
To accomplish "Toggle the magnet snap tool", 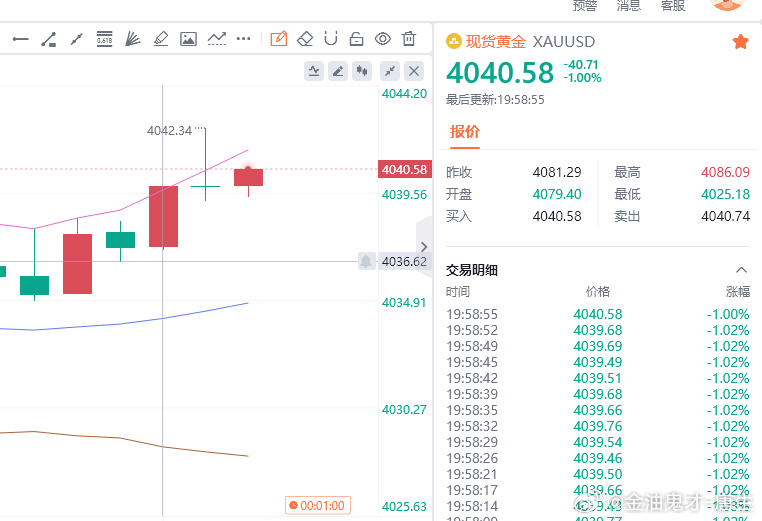I will (x=331, y=38).
